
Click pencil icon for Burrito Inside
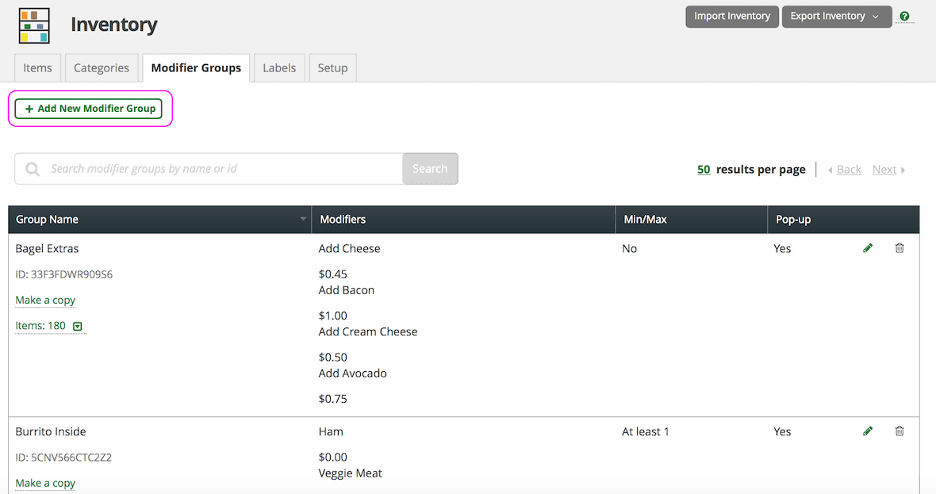868,431
